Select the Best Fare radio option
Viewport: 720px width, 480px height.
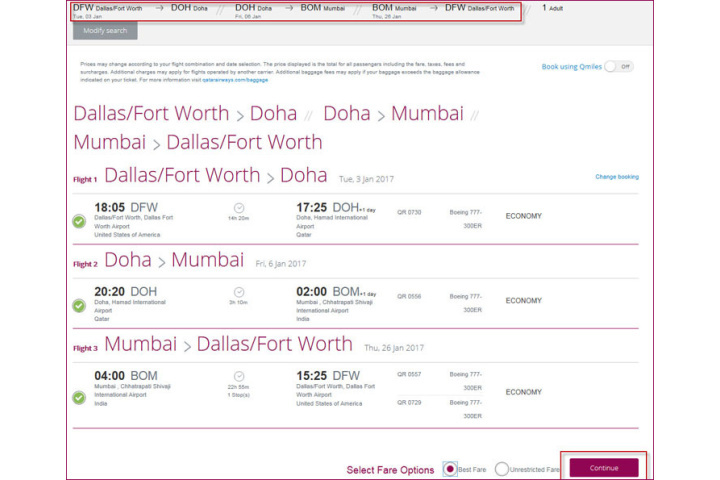tap(450, 469)
